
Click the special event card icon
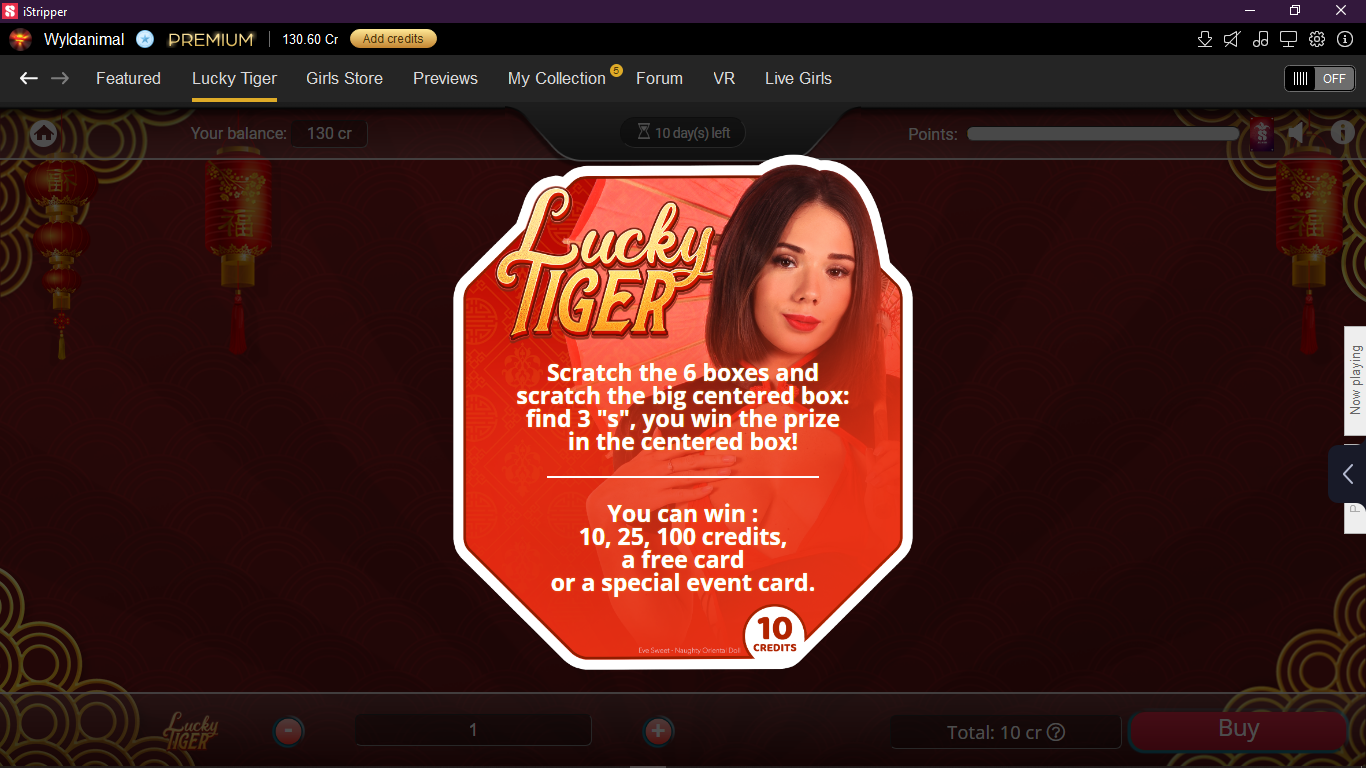click(x=1261, y=134)
